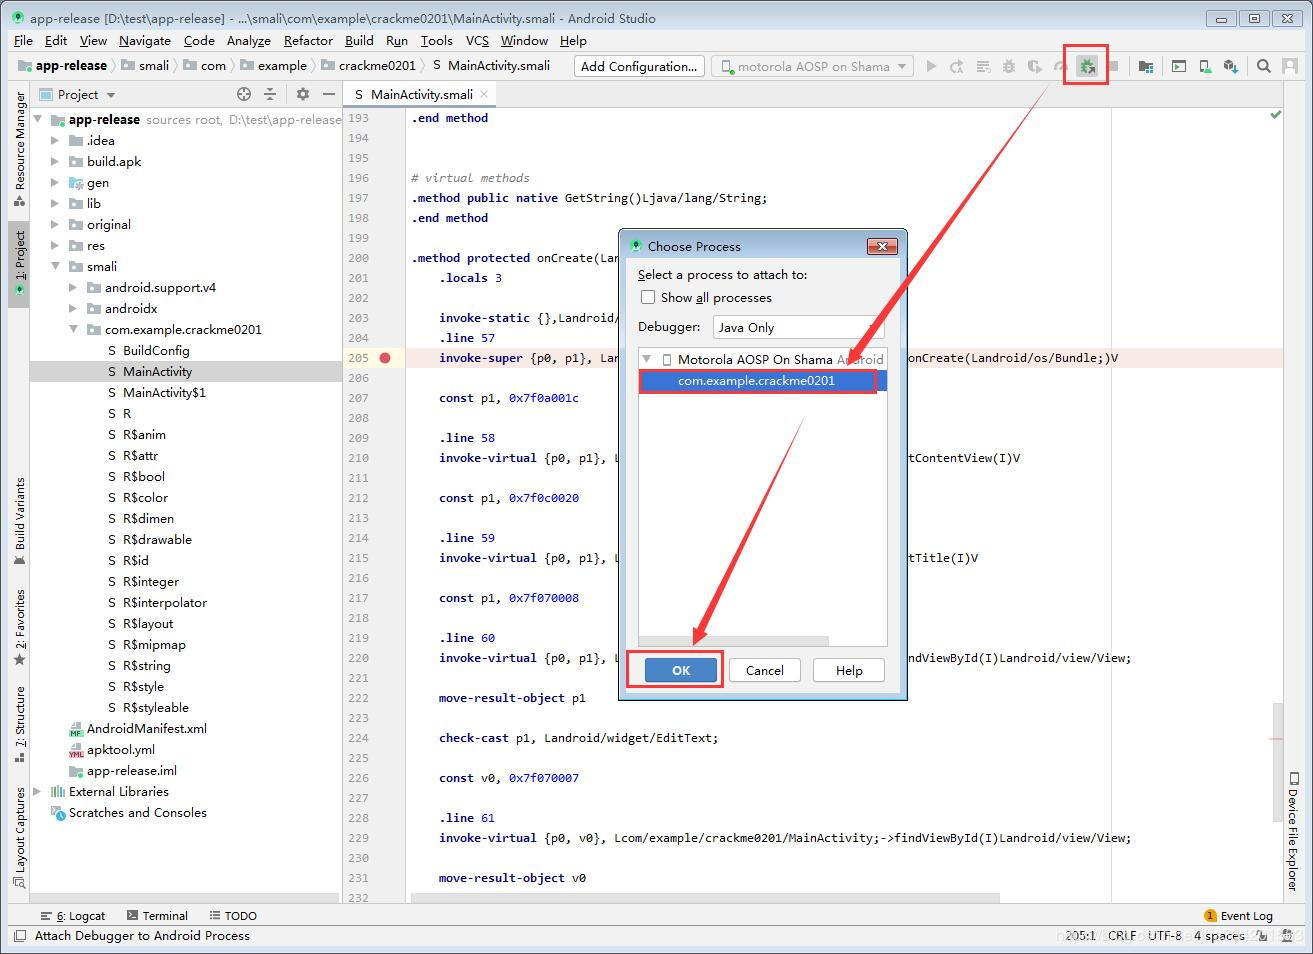
Task: Click Collapse All icon in Project panel
Action: tap(270, 94)
